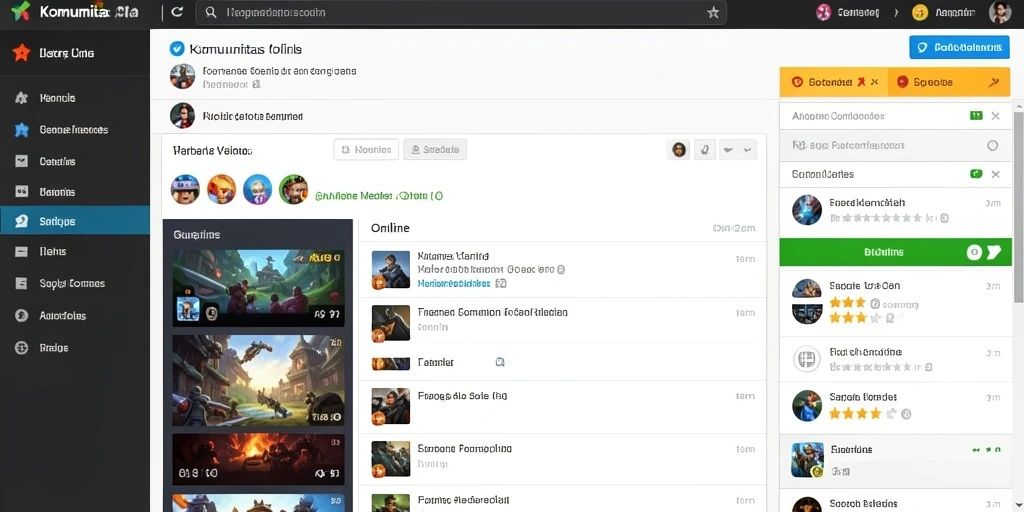The height and width of the screenshot is (512, 1024).
Task: Click the small face avatar button in toolbar
Action: [679, 150]
